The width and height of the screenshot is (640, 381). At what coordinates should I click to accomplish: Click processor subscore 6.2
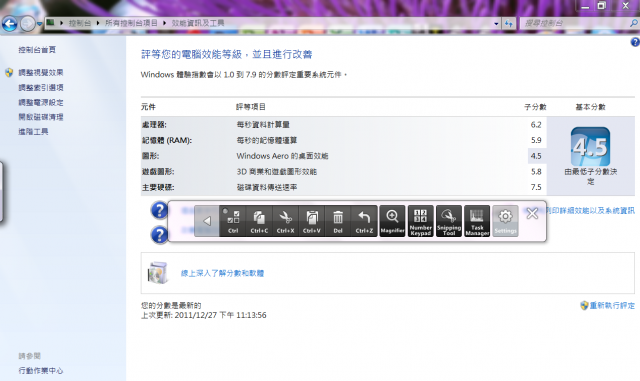pyautogui.click(x=536, y=125)
